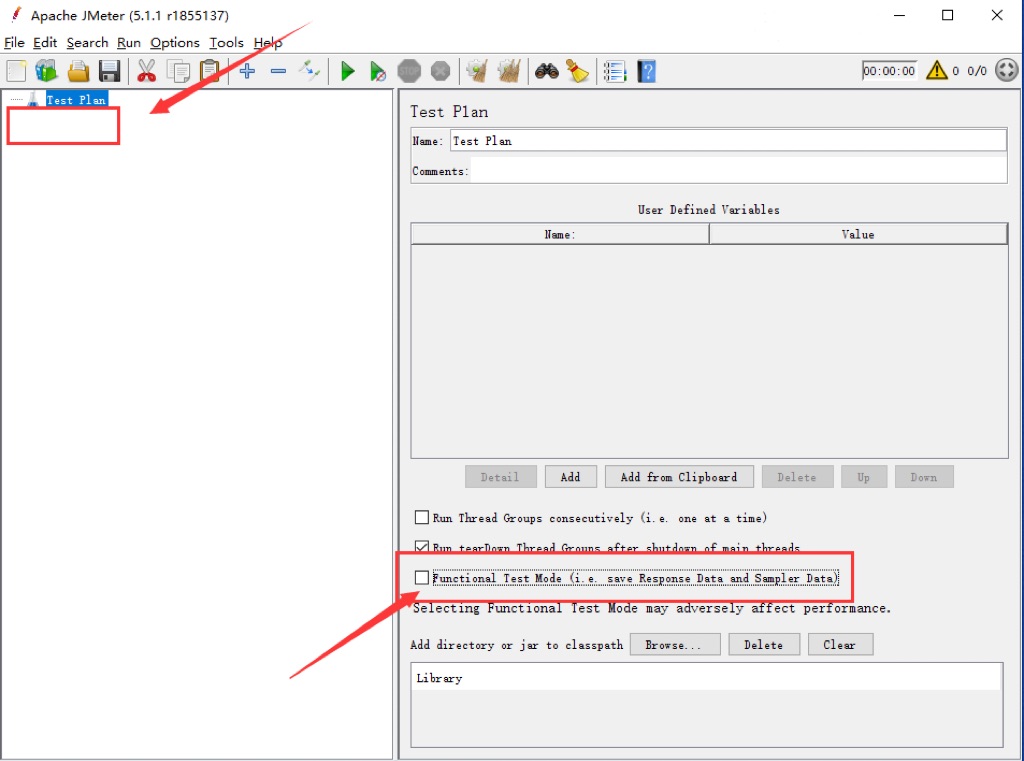Screen dimensions: 1024x761
Task: Open the File menu
Action: pyautogui.click(x=14, y=42)
